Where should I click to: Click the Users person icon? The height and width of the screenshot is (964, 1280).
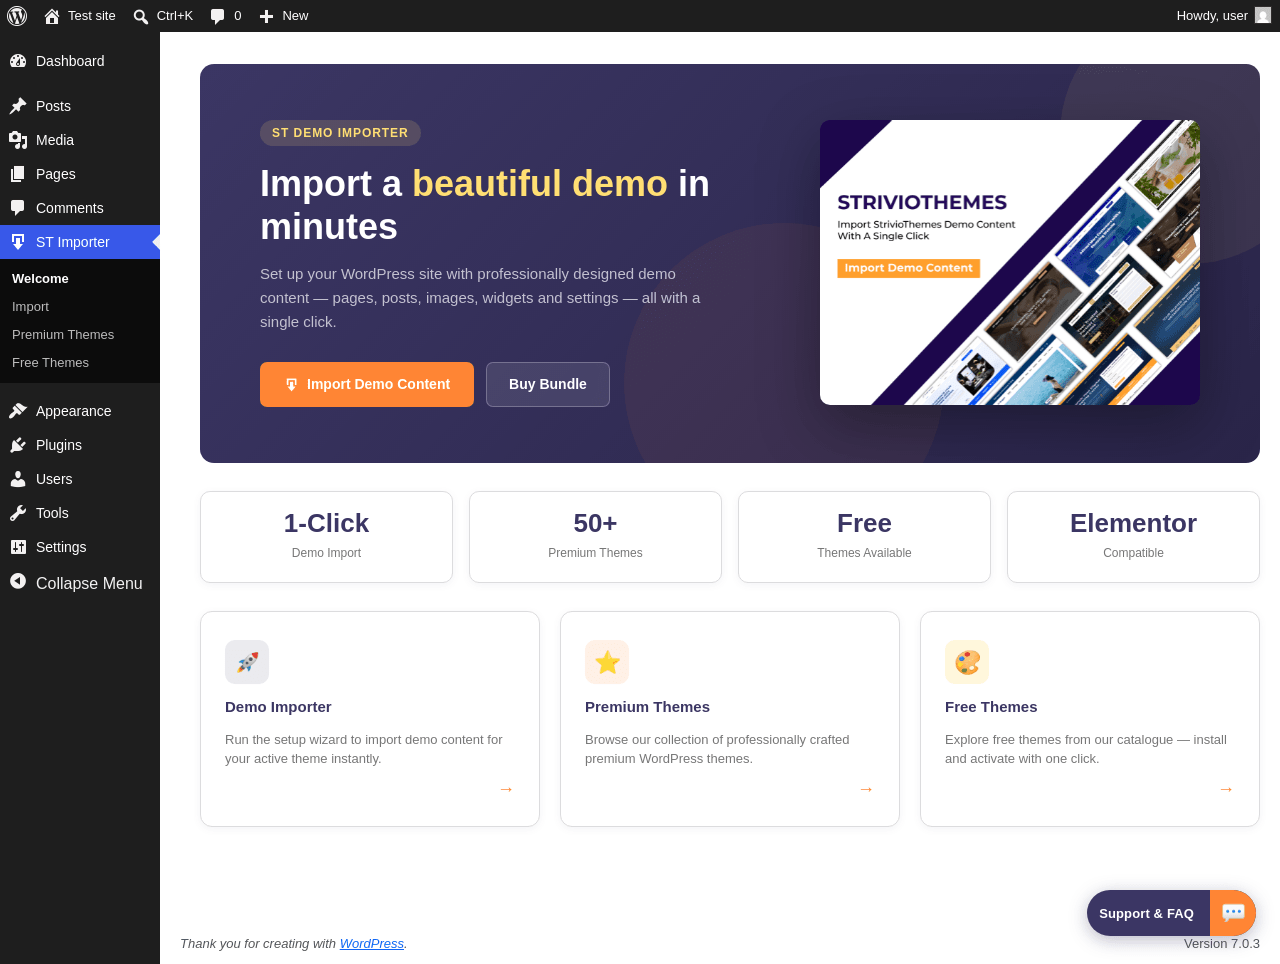[x=18, y=479]
